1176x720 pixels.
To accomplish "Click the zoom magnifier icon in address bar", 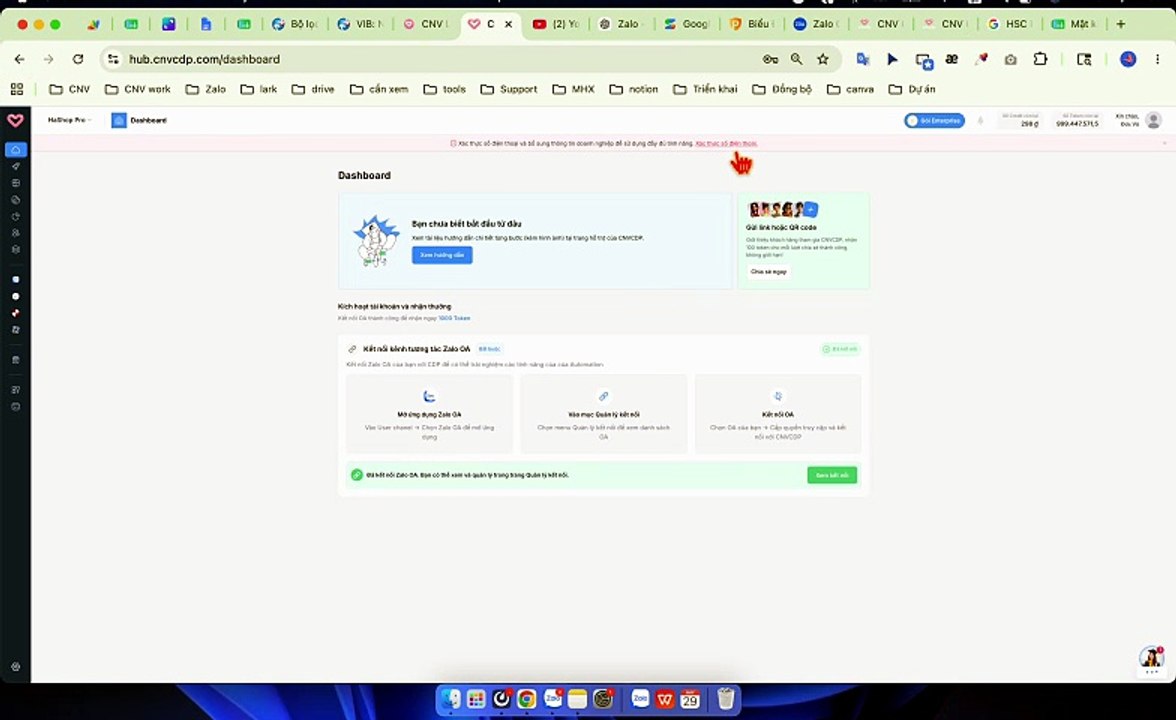I will (796, 58).
